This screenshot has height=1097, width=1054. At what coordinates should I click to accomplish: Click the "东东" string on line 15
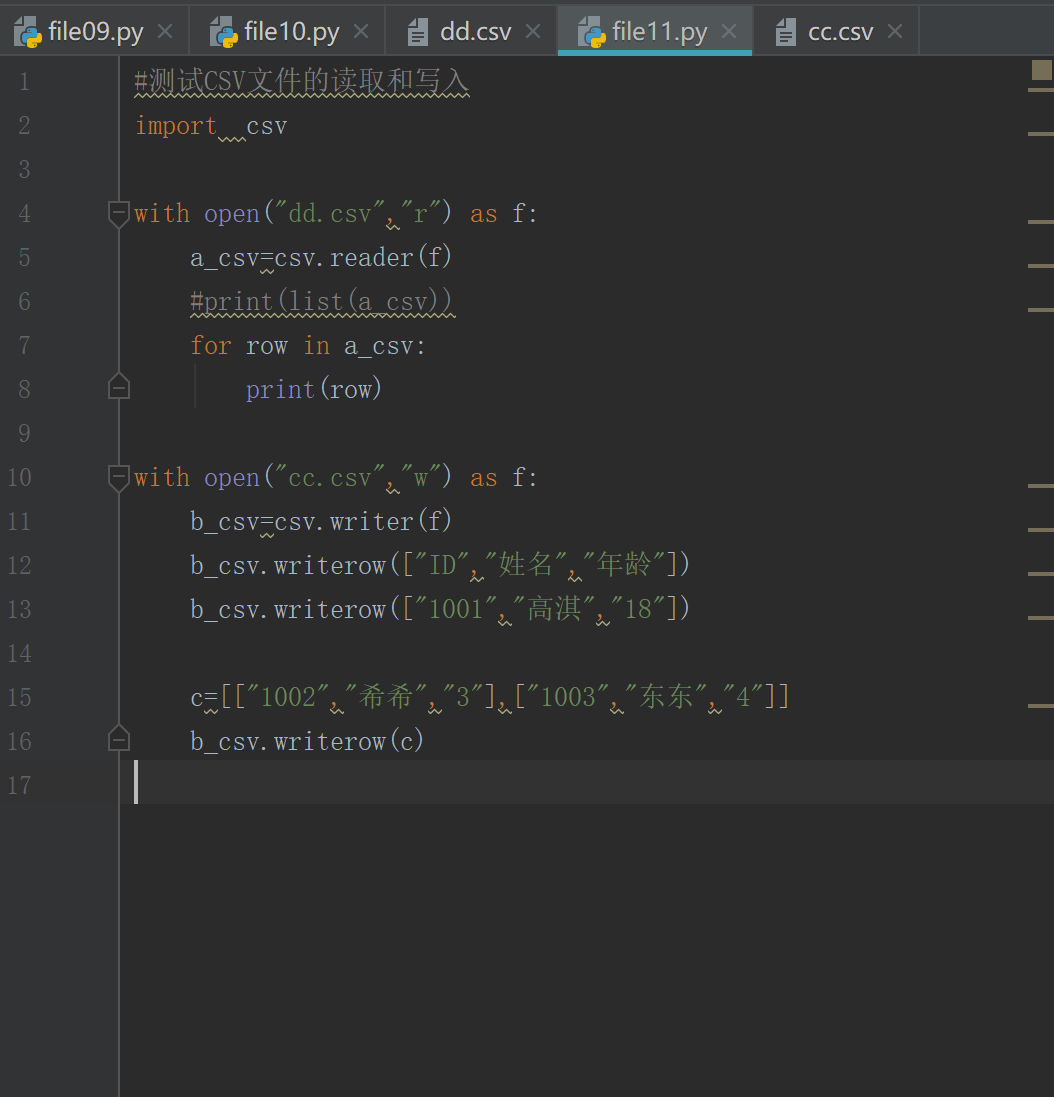666,698
